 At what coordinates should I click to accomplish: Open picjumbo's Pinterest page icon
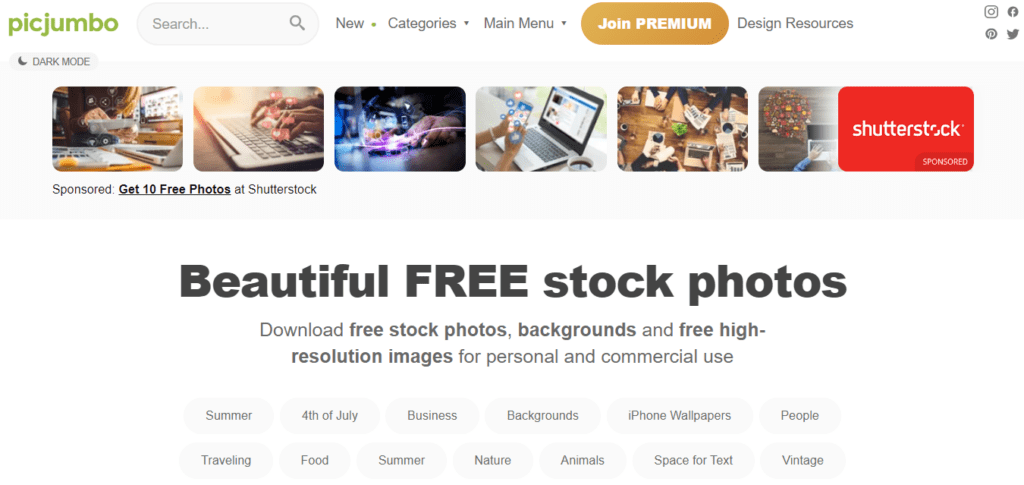[991, 34]
